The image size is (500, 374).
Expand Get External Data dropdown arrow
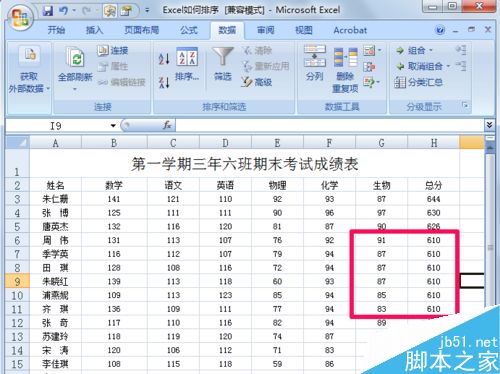[48, 89]
